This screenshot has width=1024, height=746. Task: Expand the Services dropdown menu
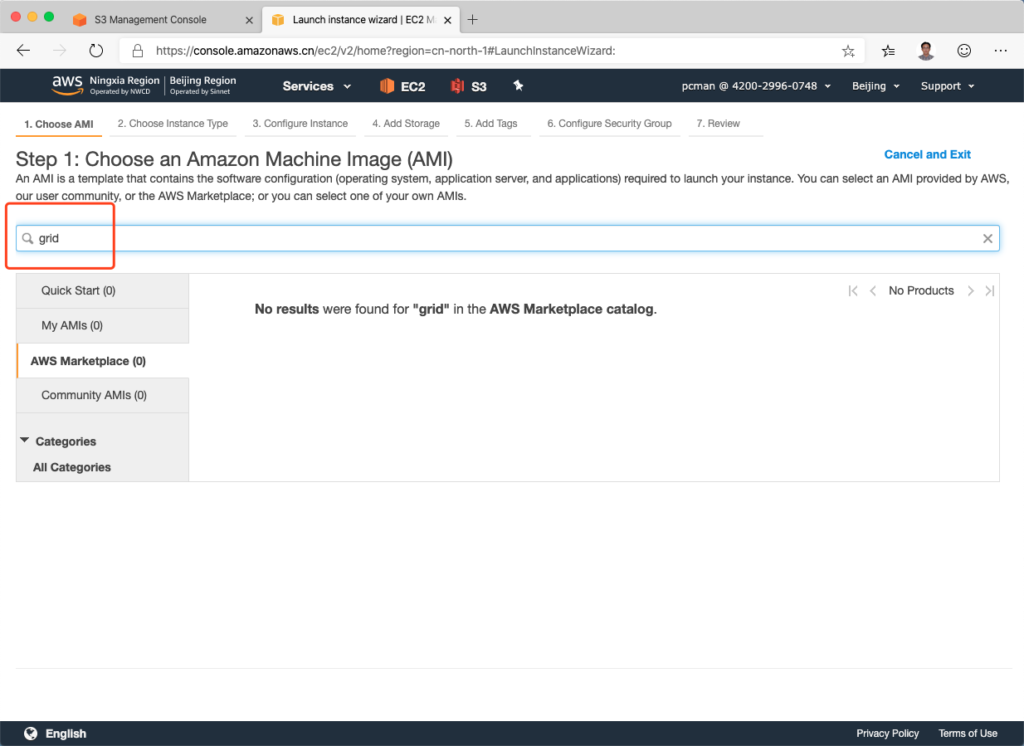[x=316, y=86]
